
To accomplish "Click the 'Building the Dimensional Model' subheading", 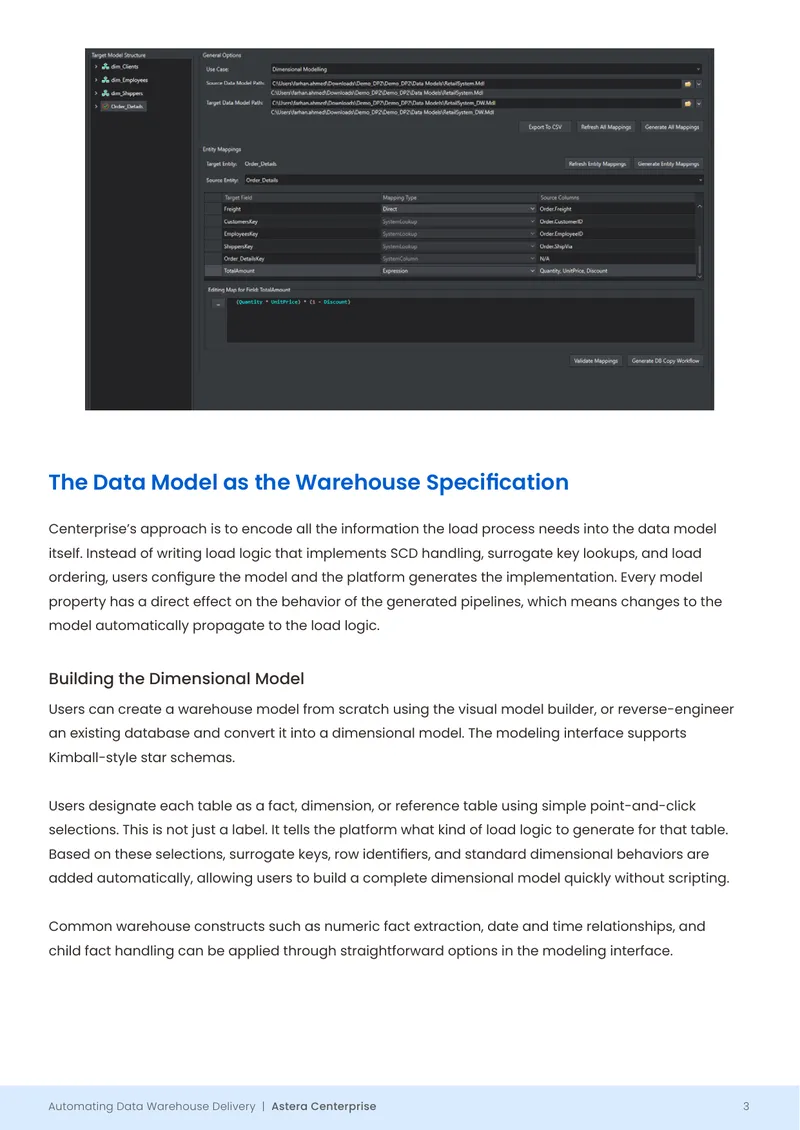I will click(x=177, y=679).
